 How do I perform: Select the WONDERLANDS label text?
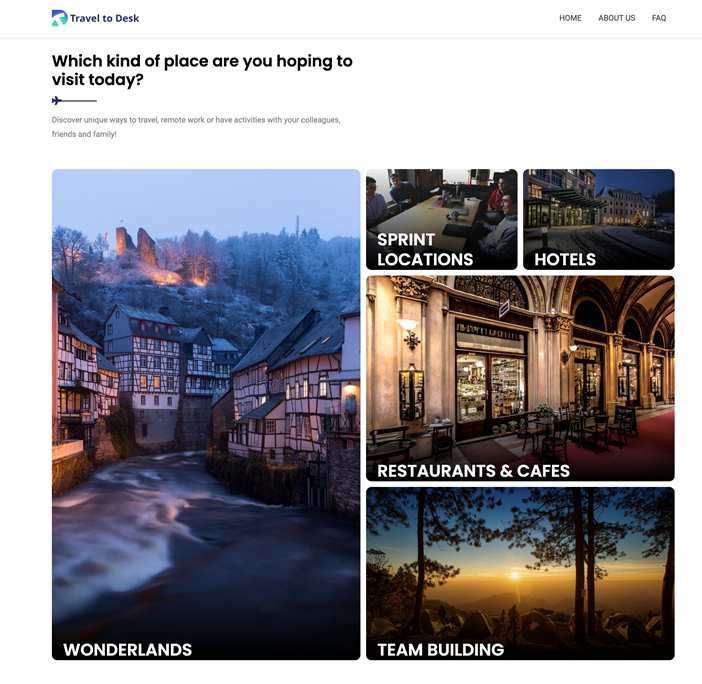(128, 650)
